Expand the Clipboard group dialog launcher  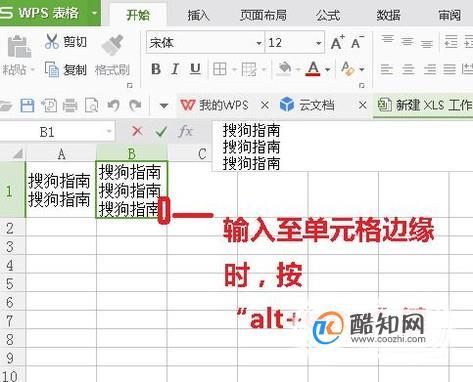pyautogui.click(x=130, y=85)
